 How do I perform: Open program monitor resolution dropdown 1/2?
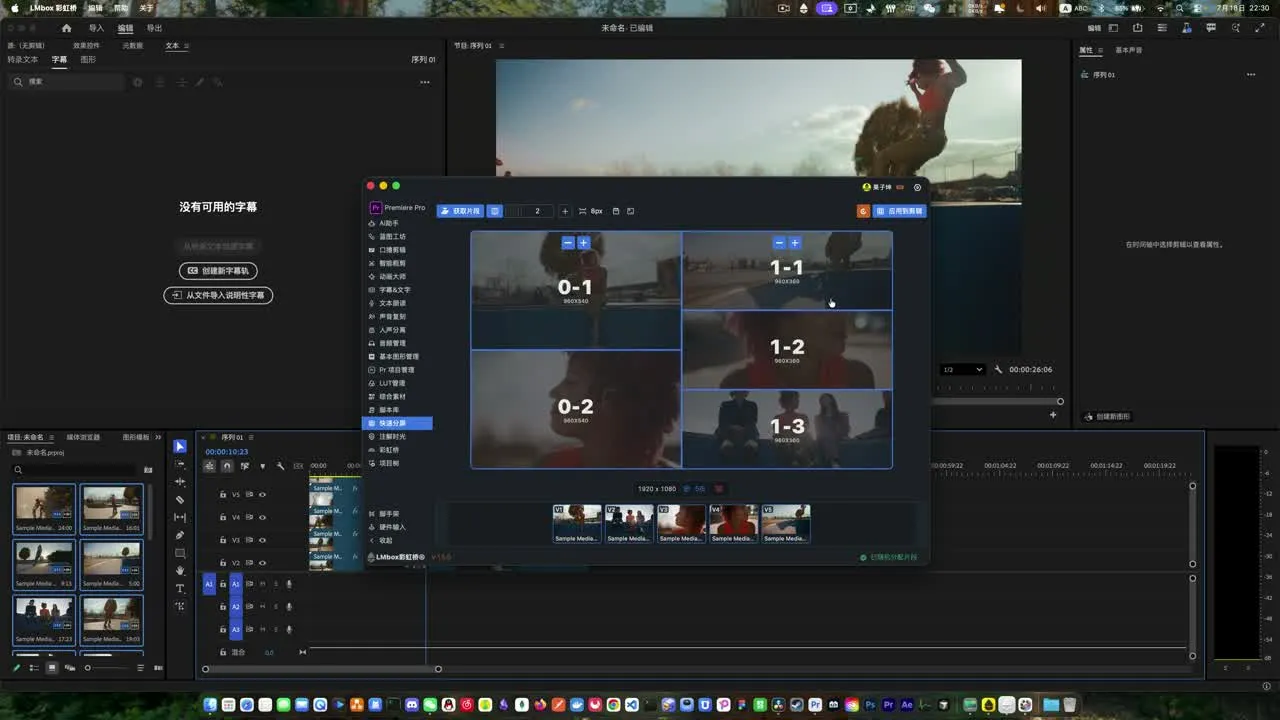click(963, 369)
